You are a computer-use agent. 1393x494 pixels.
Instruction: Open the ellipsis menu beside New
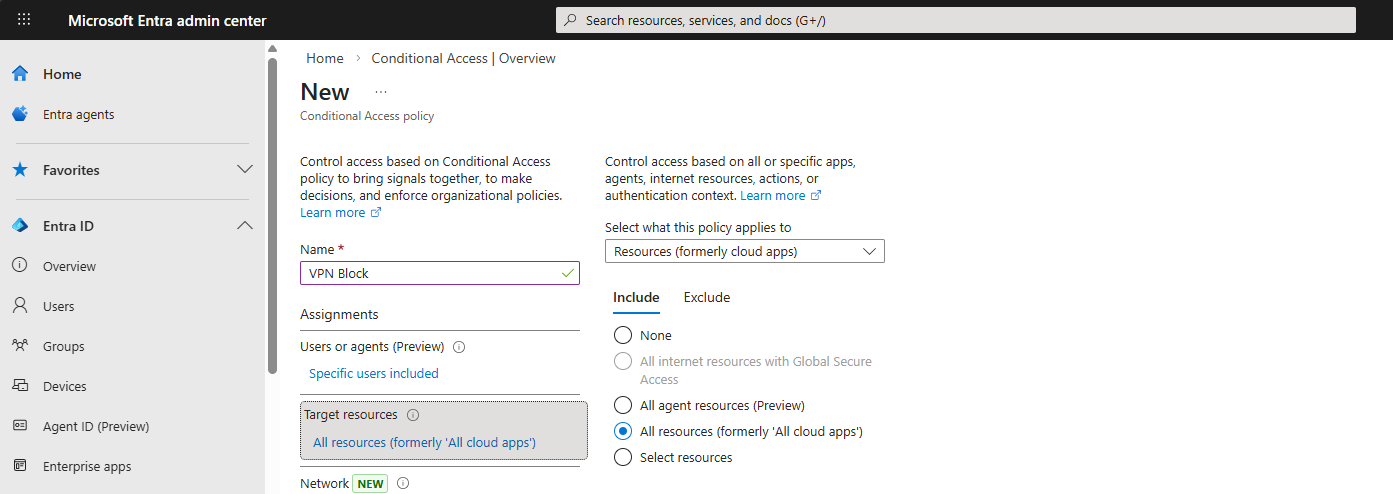coord(381,92)
